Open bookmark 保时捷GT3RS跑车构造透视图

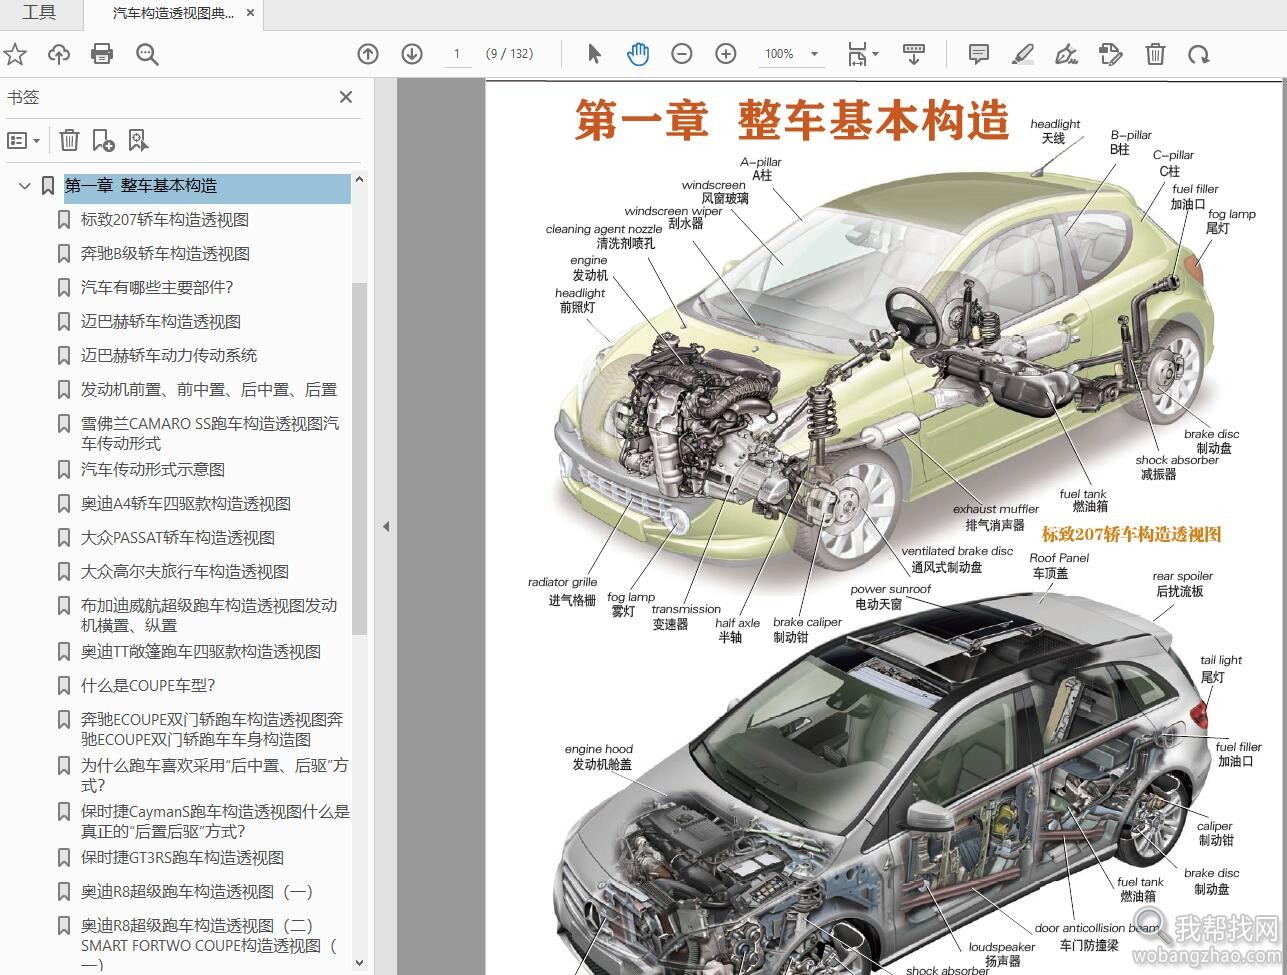coord(182,857)
